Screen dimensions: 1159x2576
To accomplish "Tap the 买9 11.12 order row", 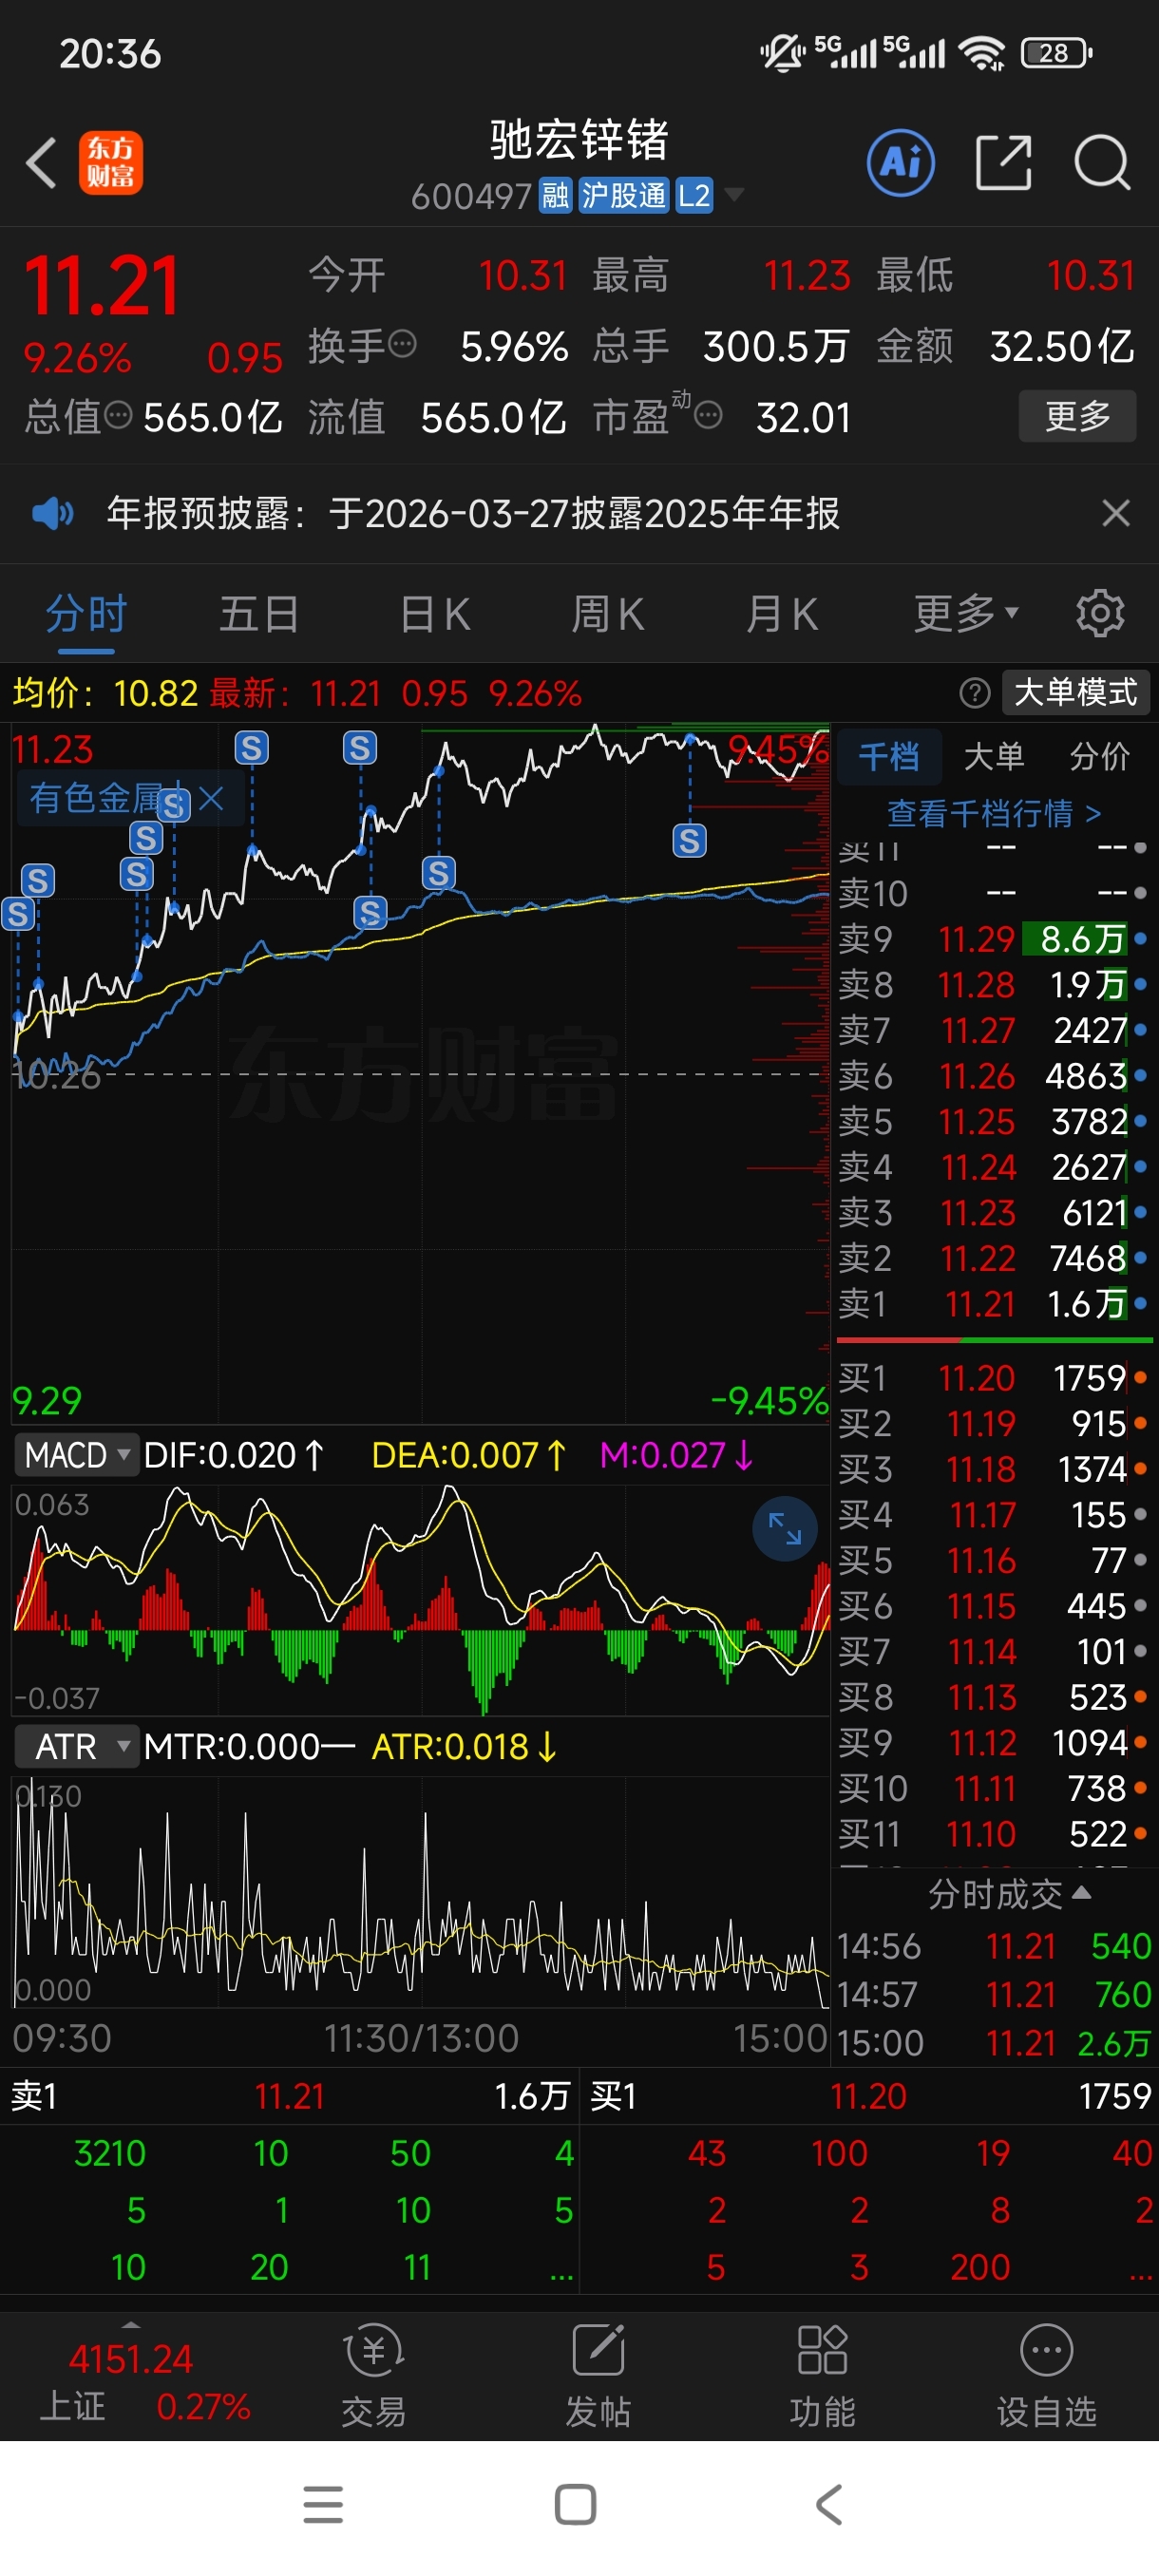I will (x=993, y=1743).
